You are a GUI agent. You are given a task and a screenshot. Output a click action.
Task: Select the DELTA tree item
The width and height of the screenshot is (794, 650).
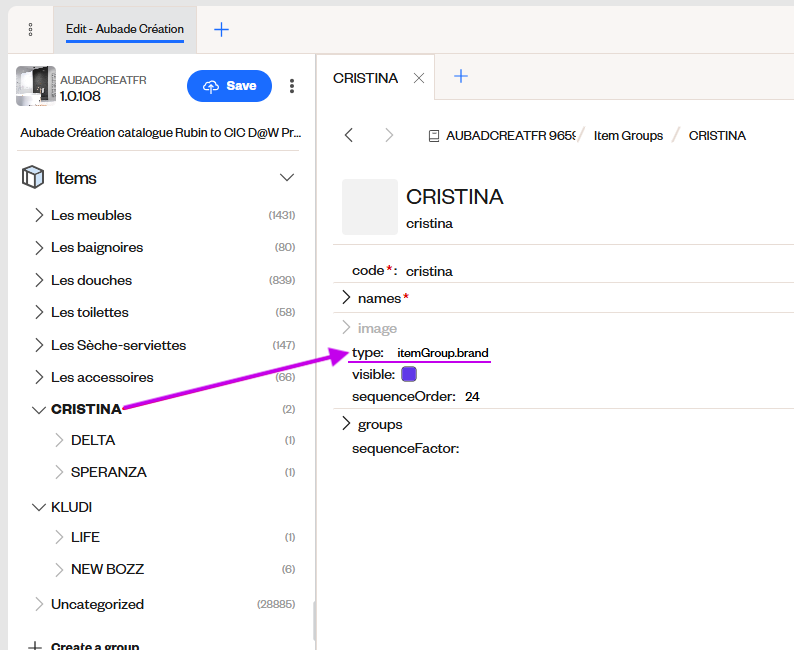coord(93,440)
